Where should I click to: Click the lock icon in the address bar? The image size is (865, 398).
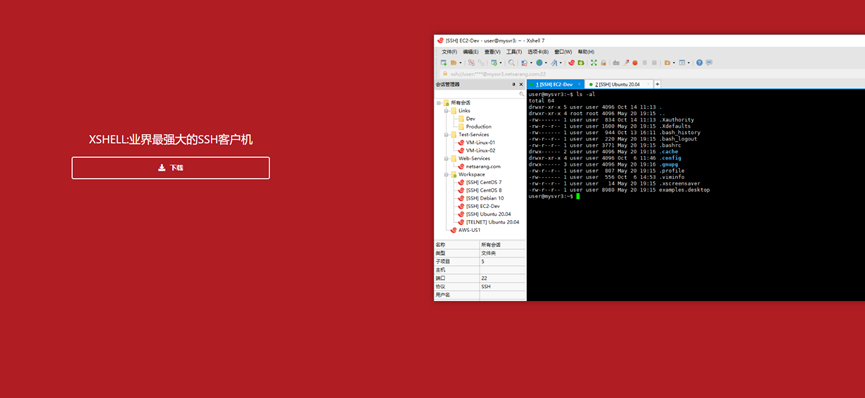click(445, 73)
